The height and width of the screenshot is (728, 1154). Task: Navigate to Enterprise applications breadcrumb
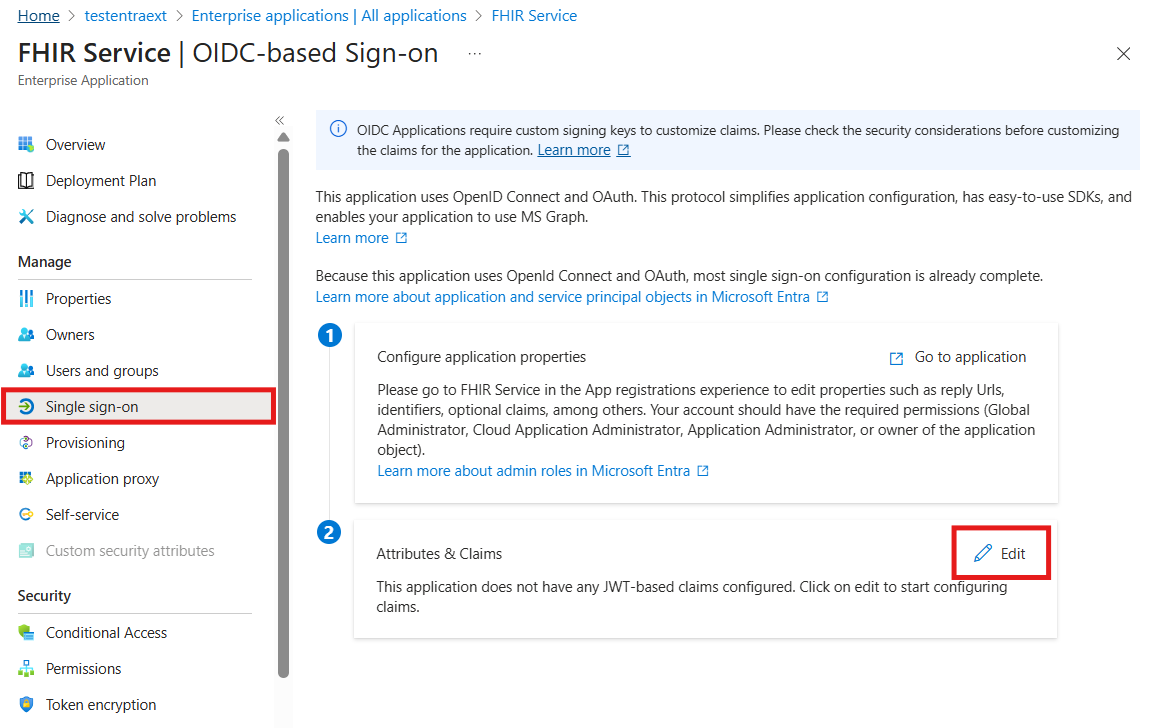click(x=329, y=15)
